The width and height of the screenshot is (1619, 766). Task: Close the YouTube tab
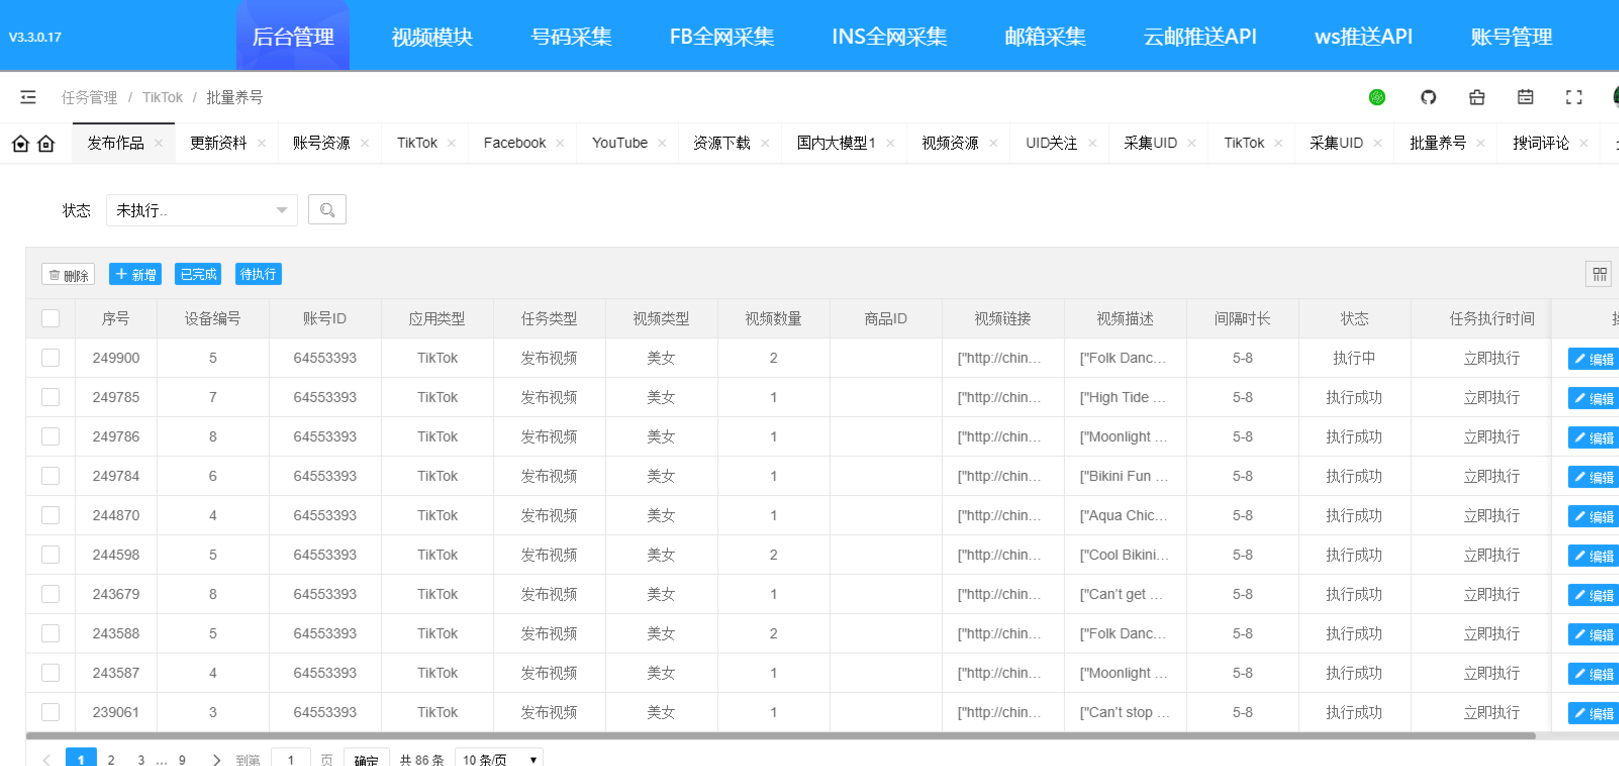point(662,143)
